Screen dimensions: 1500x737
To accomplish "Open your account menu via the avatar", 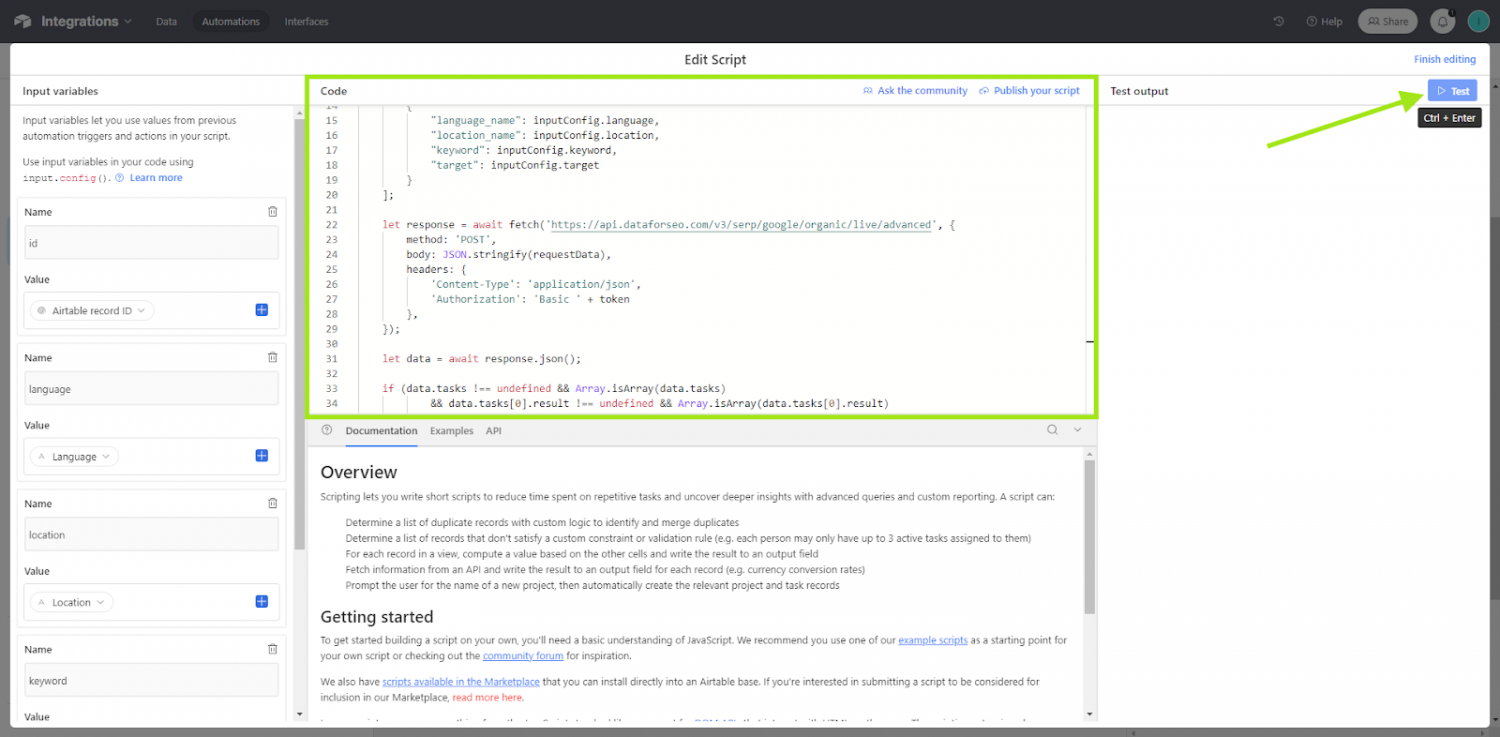I will coord(1478,20).
